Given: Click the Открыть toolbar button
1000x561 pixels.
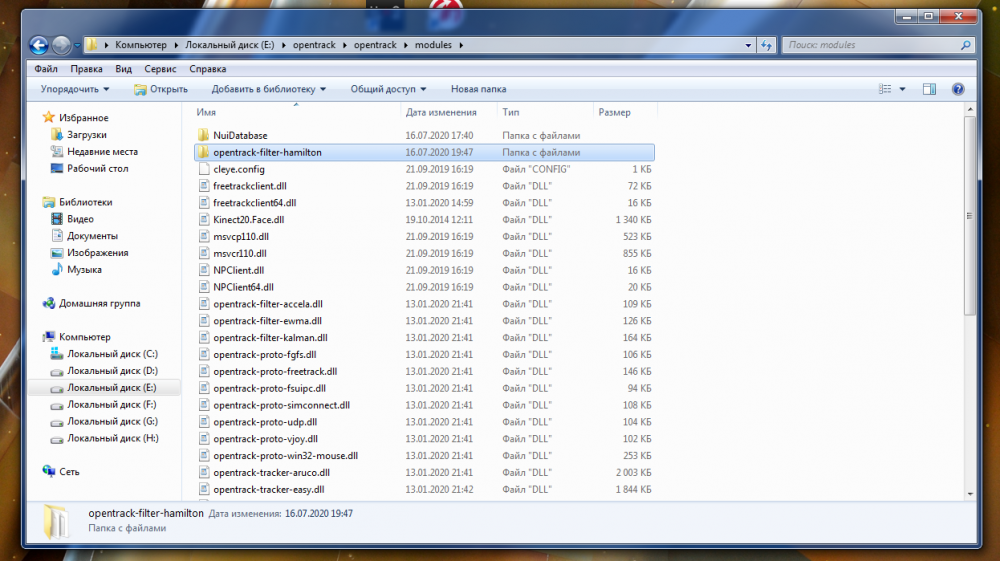Looking at the screenshot, I should point(161,89).
